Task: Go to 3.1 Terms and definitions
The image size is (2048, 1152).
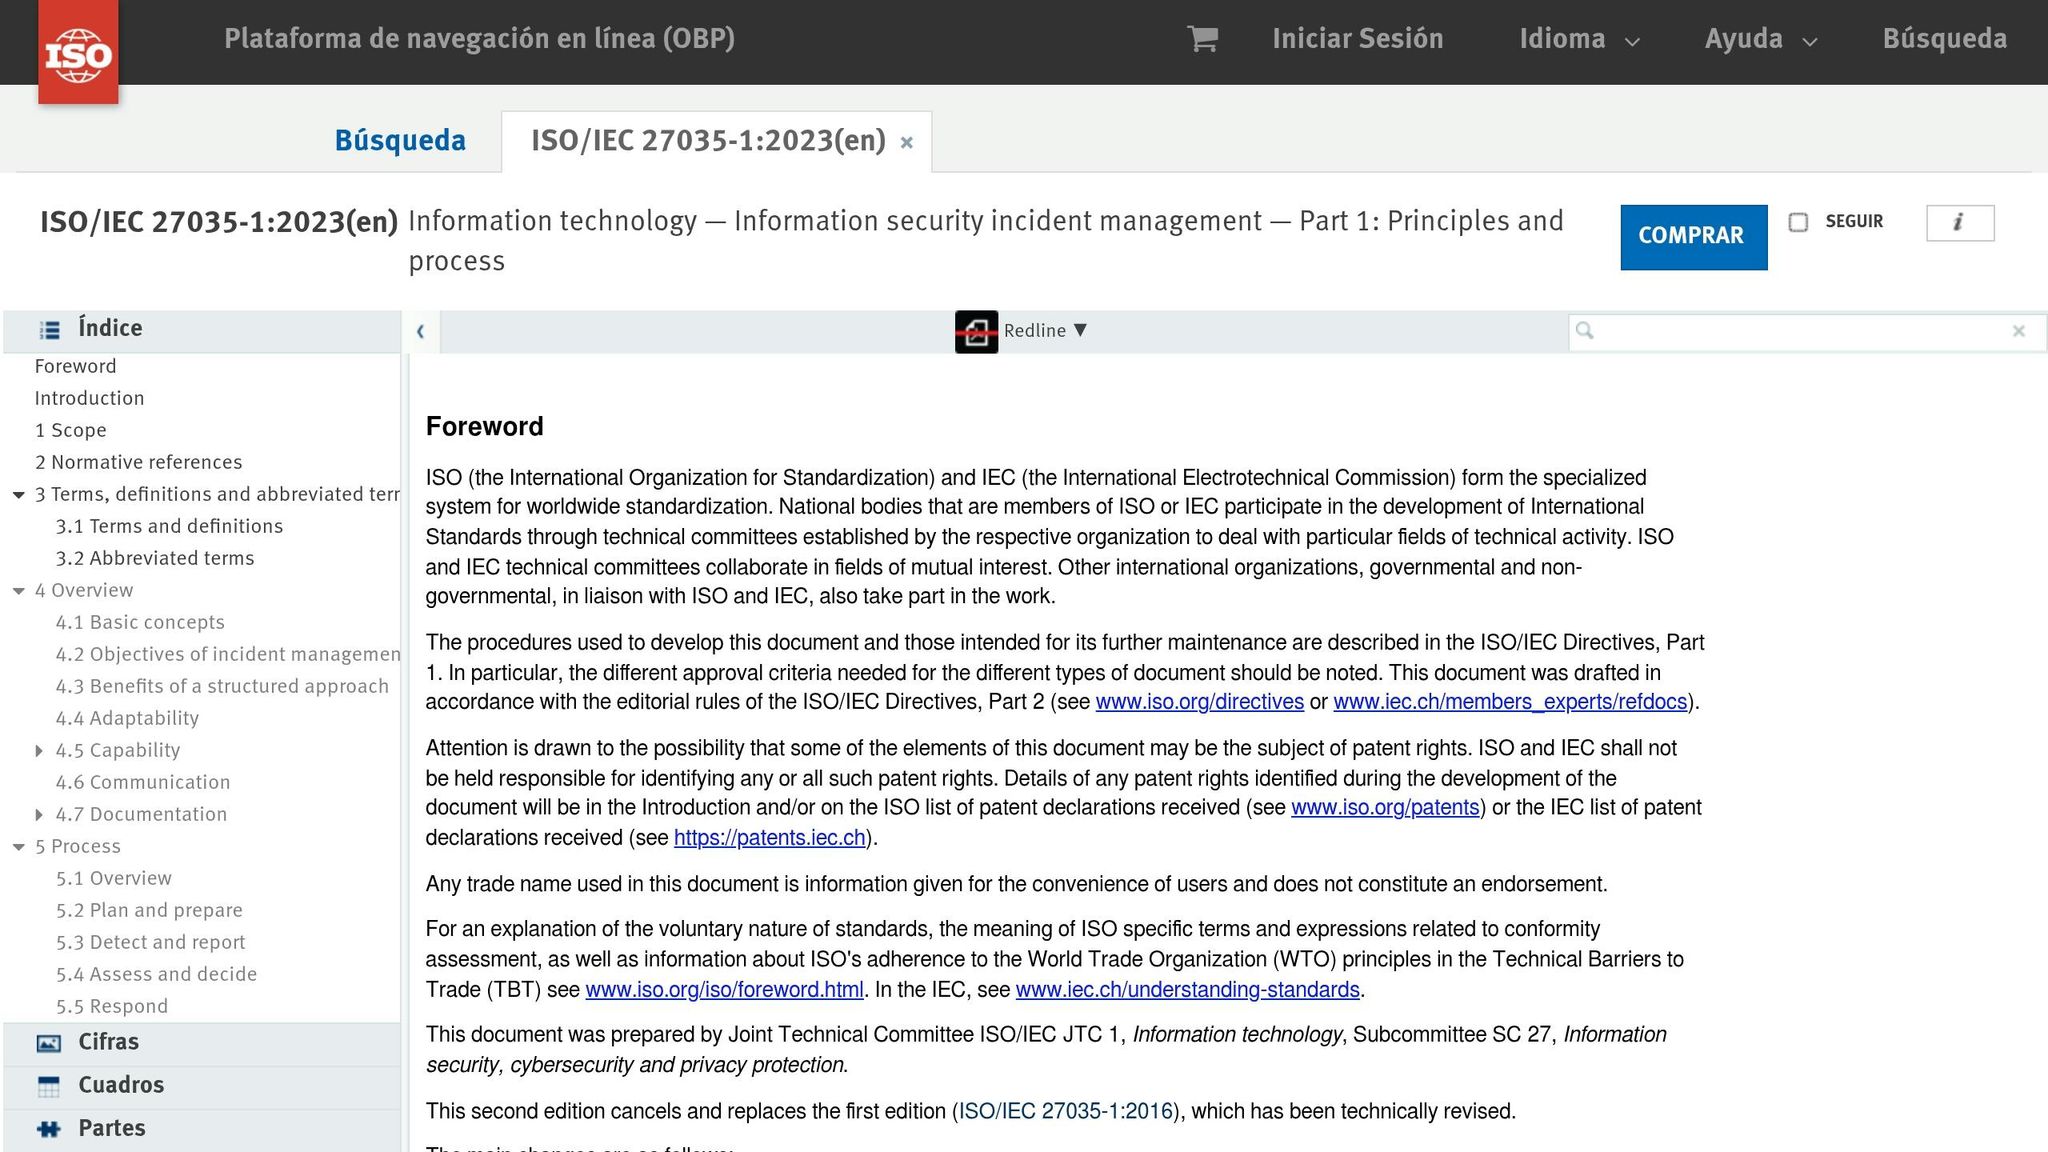Action: [x=169, y=527]
